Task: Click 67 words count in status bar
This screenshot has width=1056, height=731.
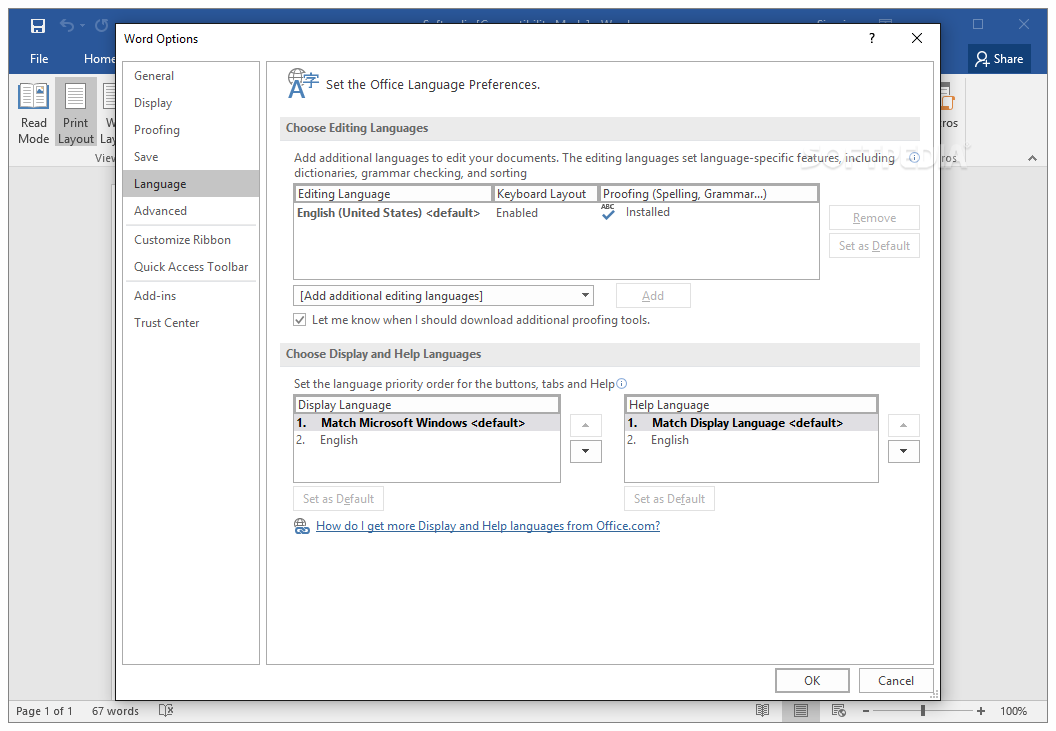Action: [115, 711]
